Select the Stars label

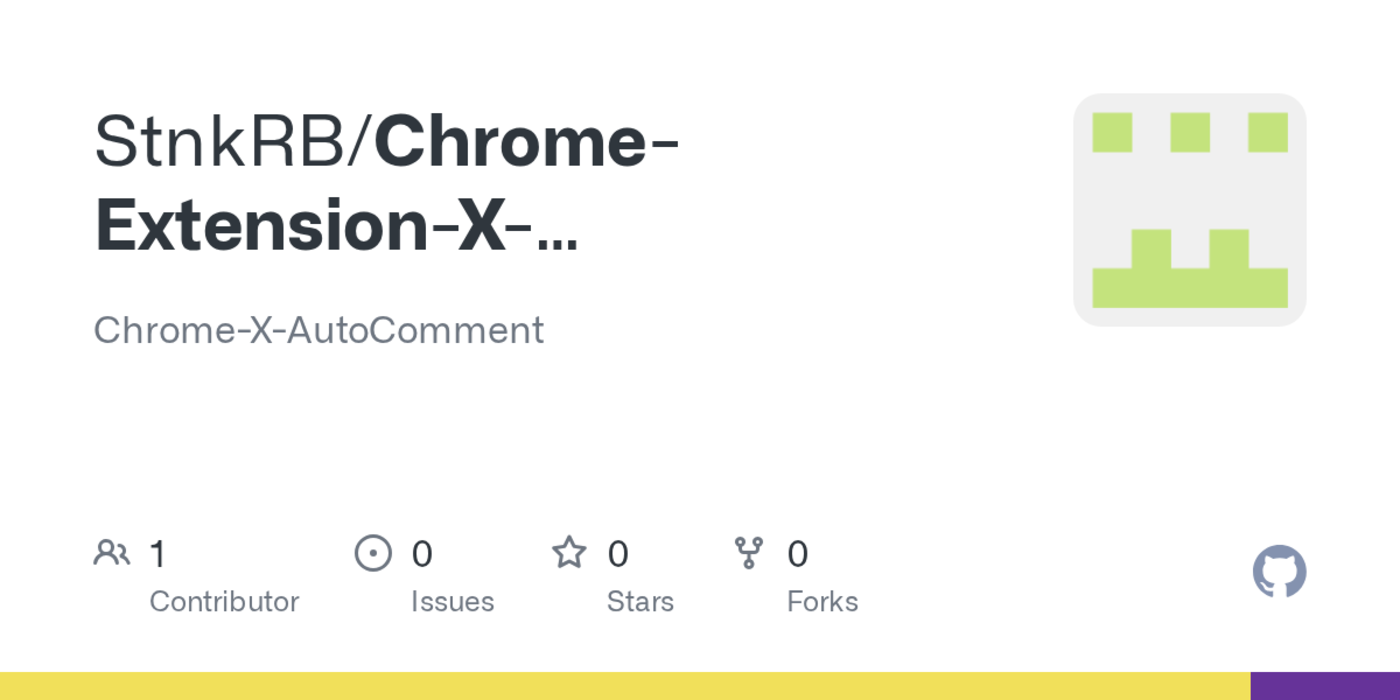pos(640,602)
